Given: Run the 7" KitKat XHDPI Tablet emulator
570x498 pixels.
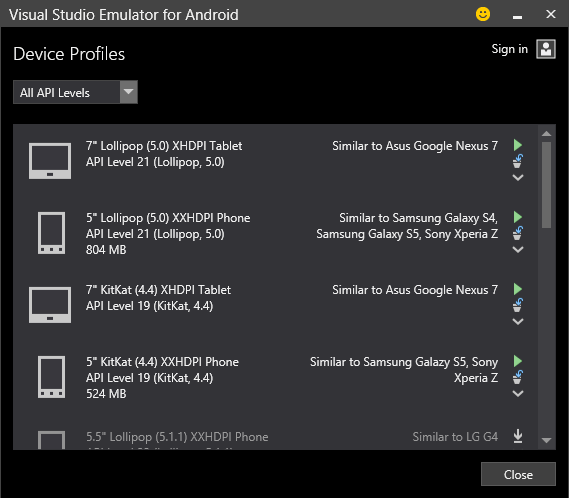Looking at the screenshot, I should click(x=518, y=289).
